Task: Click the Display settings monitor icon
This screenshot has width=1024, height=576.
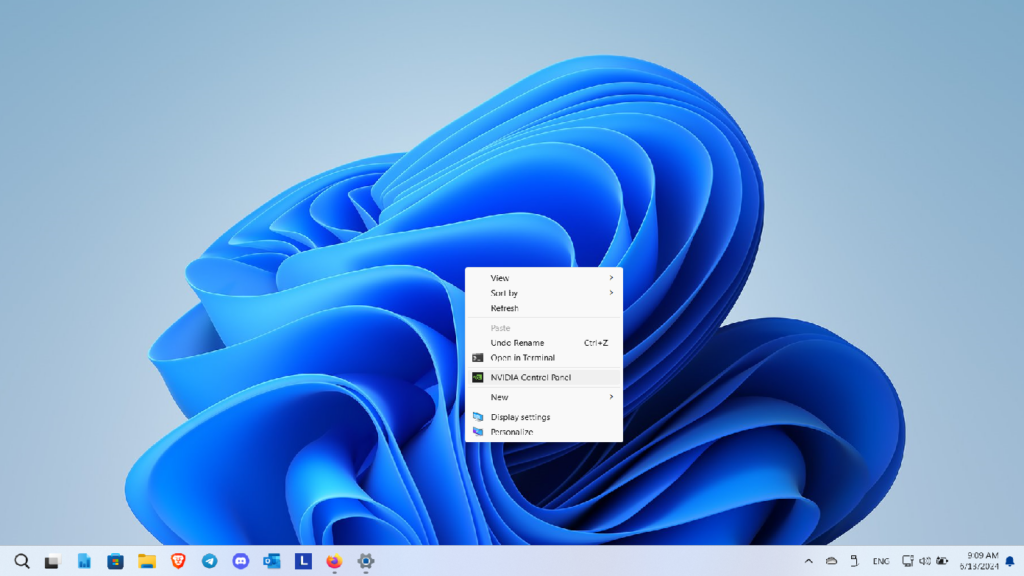Action: tap(478, 417)
